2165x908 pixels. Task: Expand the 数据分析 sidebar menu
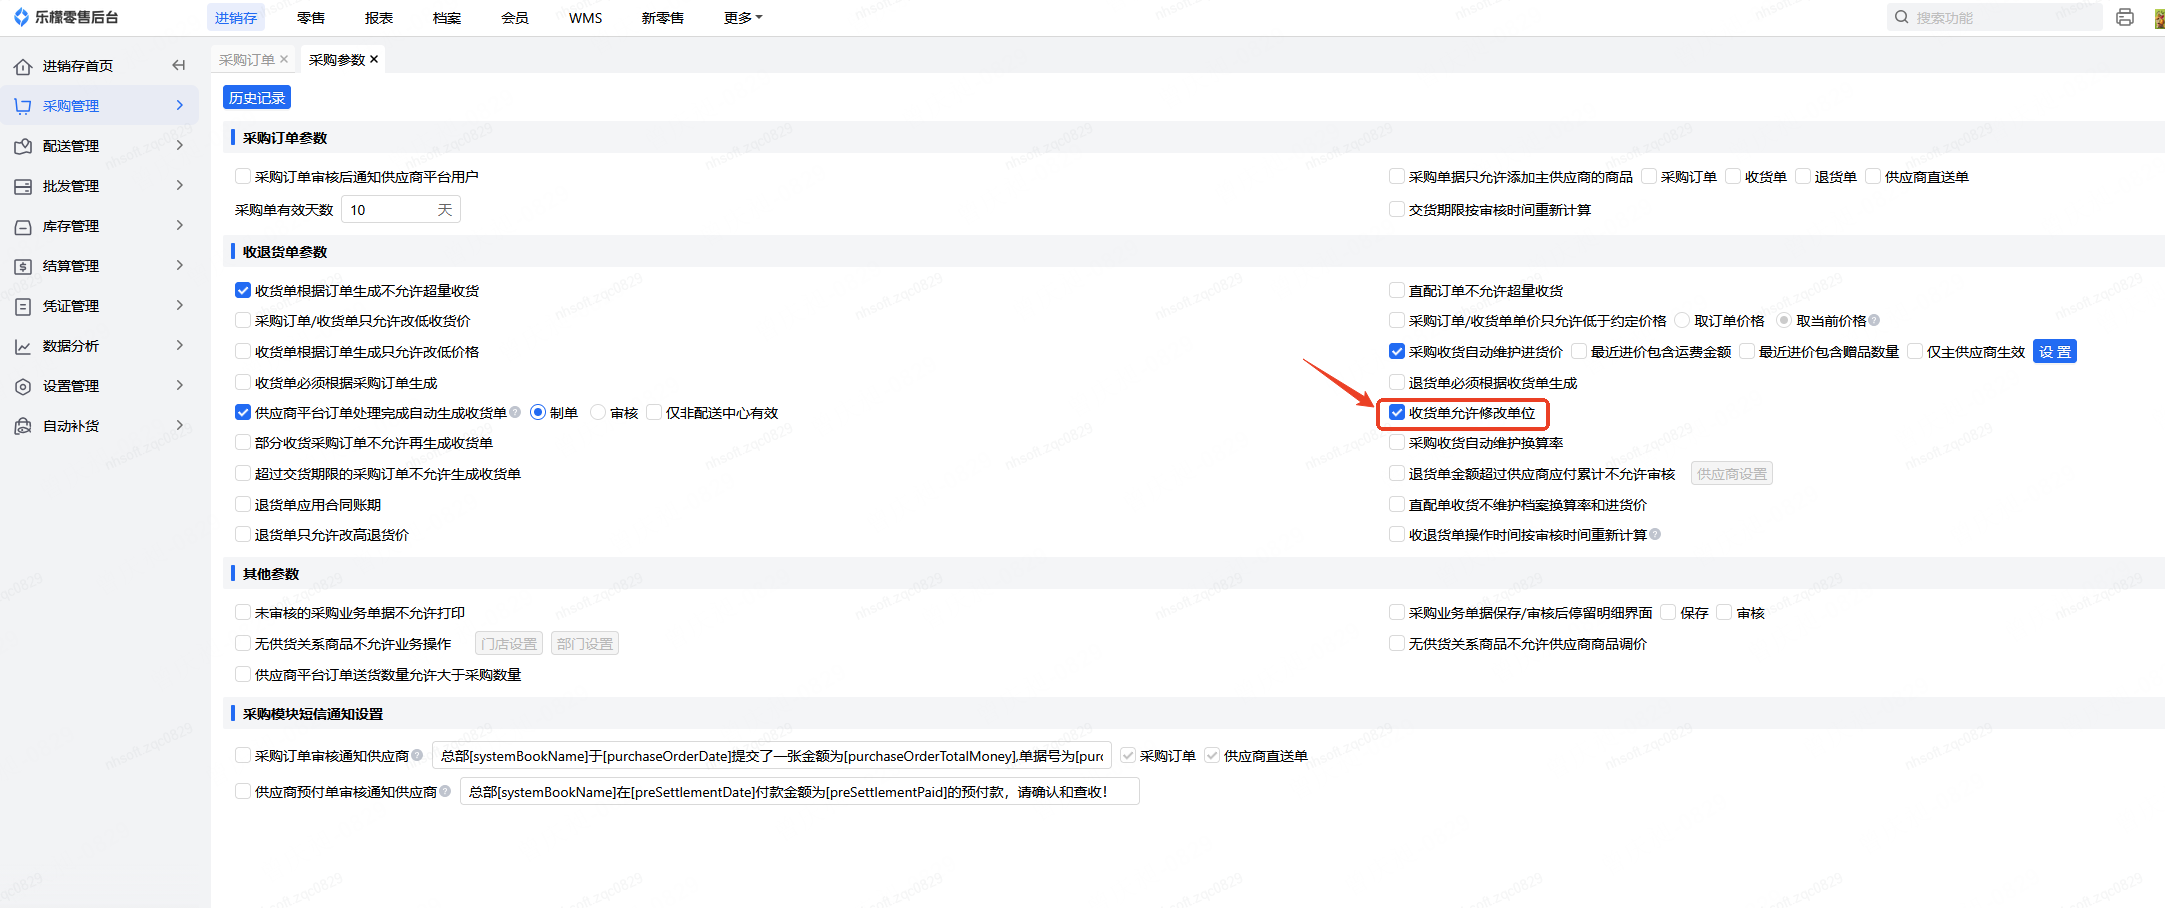[180, 345]
